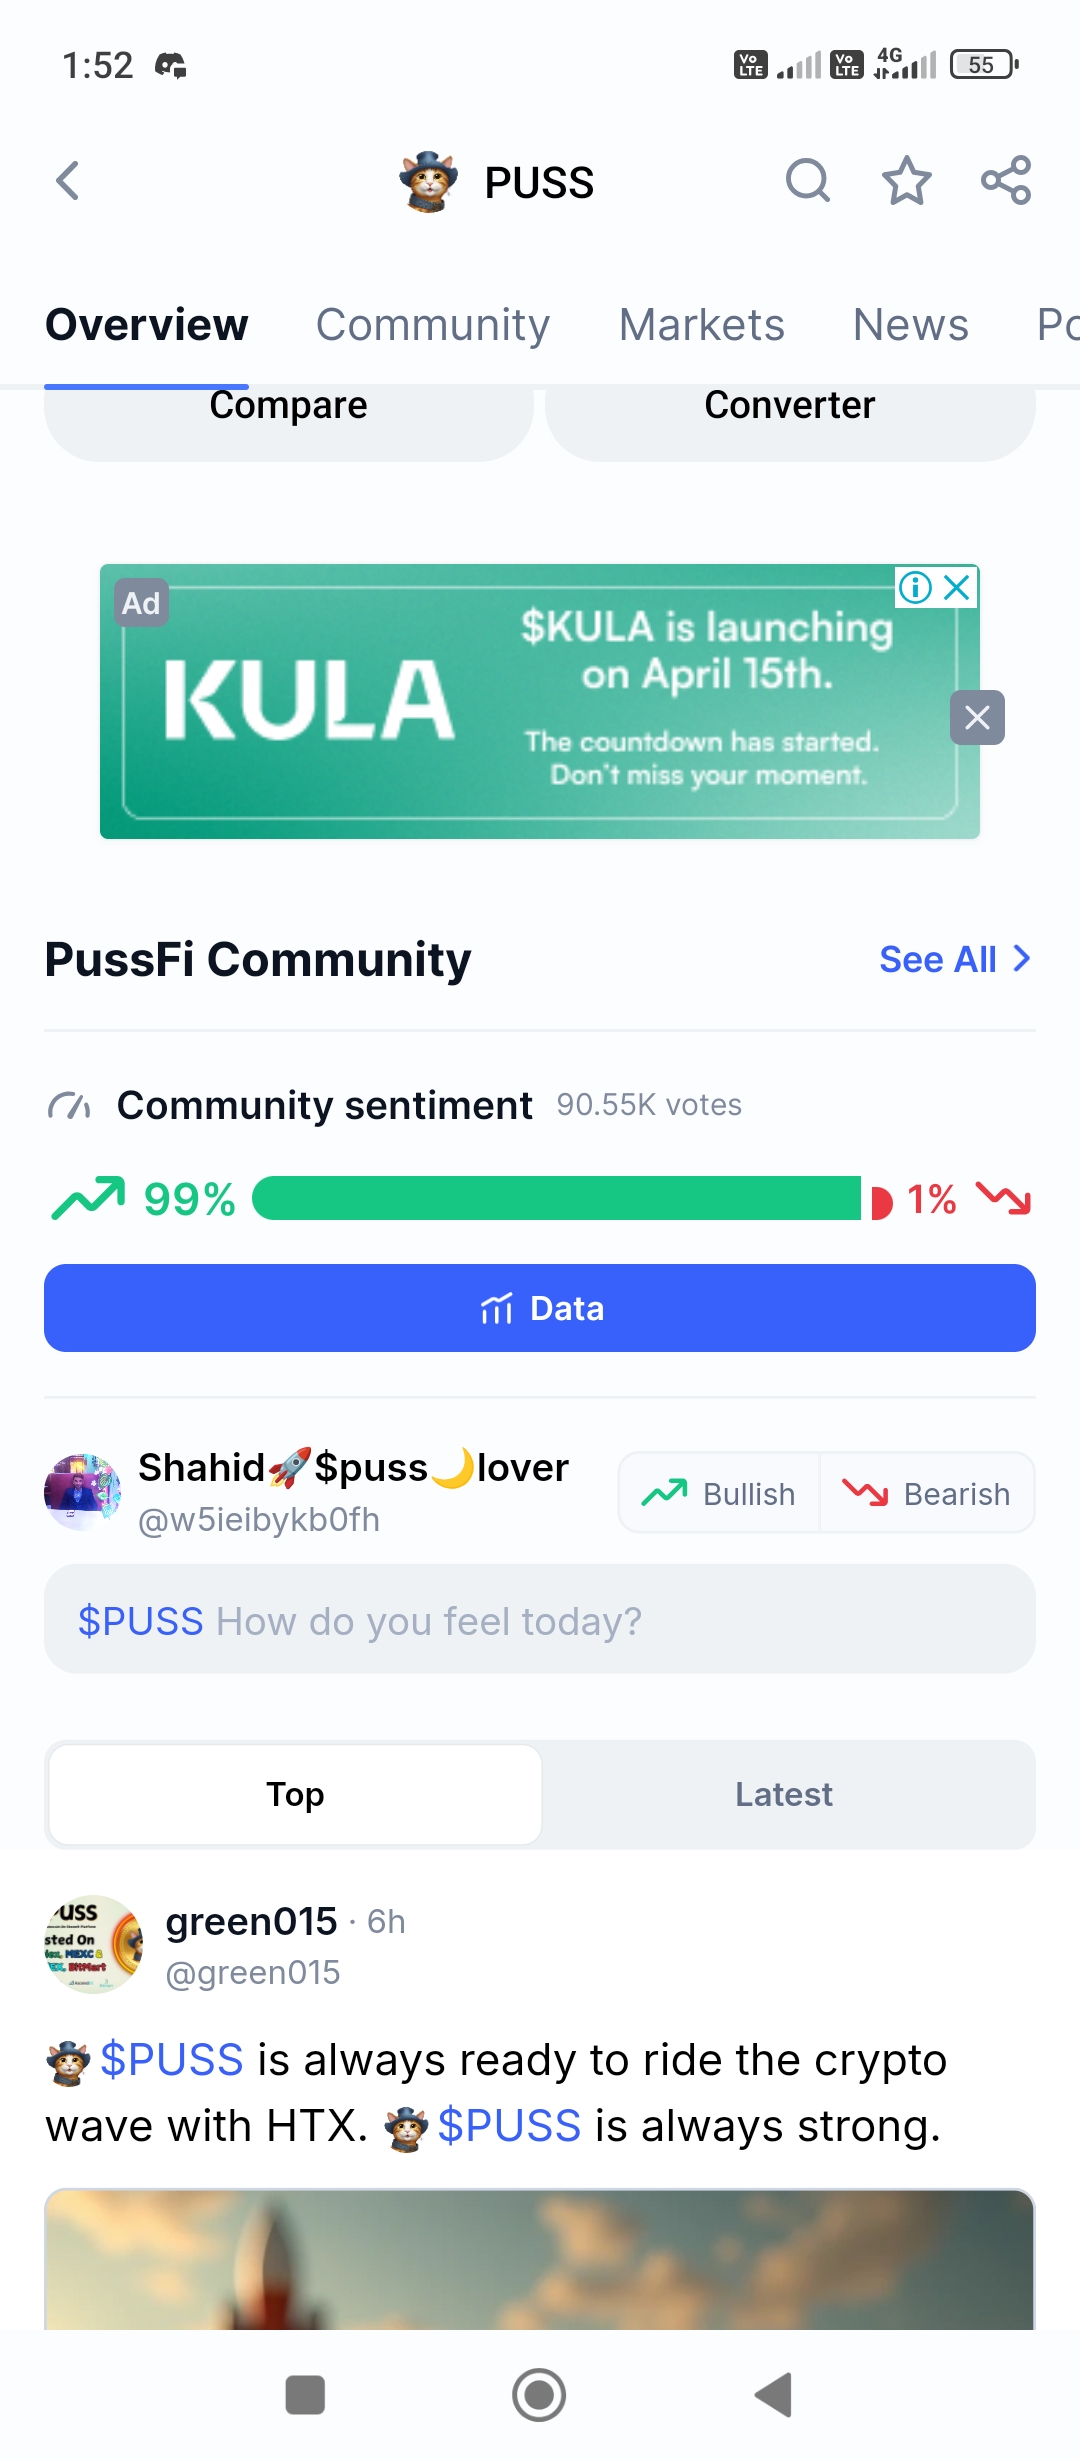Viewport: 1080px width, 2460px height.
Task: Open the Markets tab
Action: [701, 325]
